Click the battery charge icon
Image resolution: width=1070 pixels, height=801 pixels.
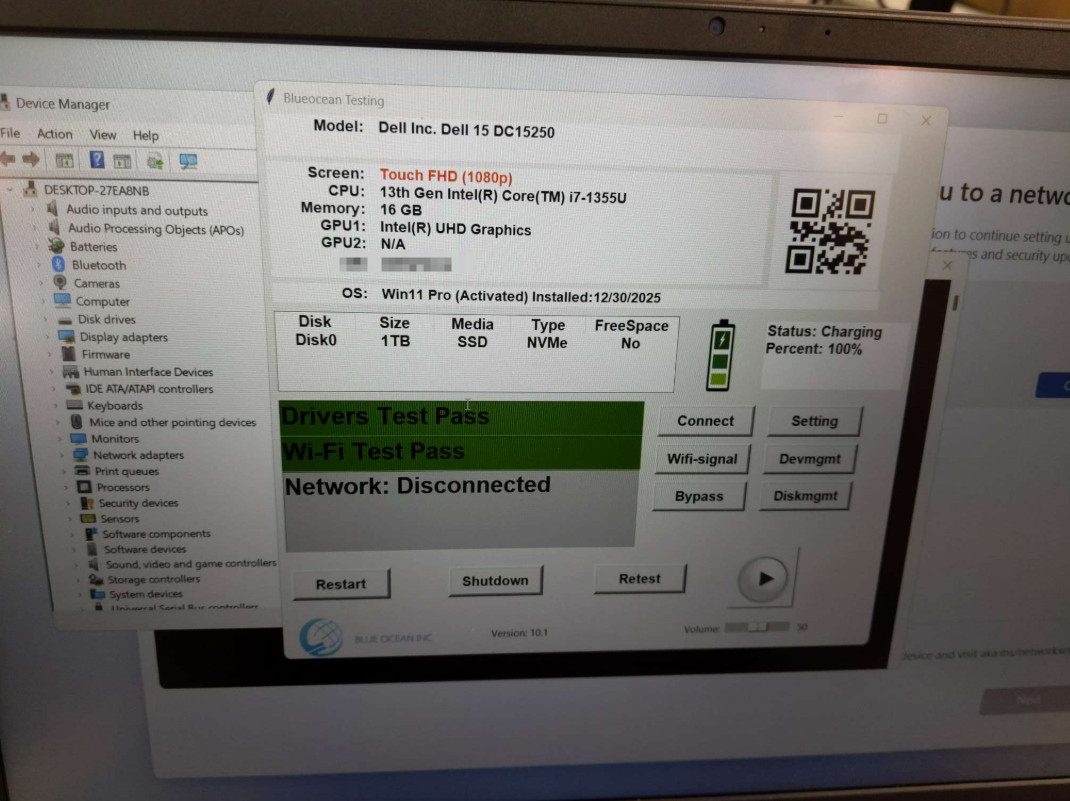pos(721,355)
